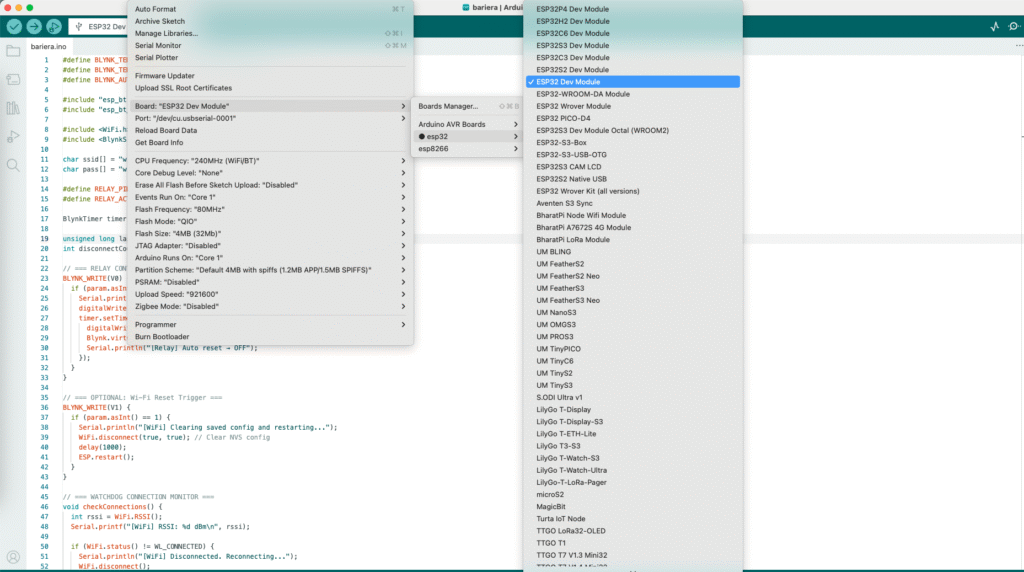
Task: Expand Flash Size 4MB submenu
Action: pos(270,234)
